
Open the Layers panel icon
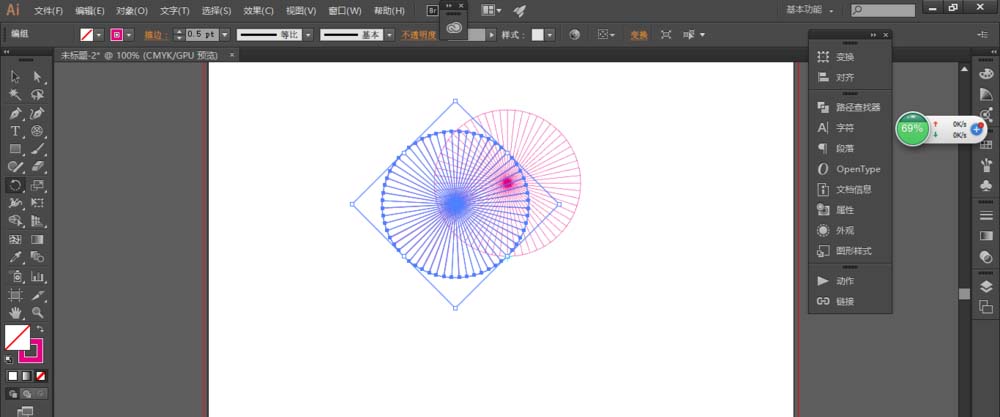(985, 286)
